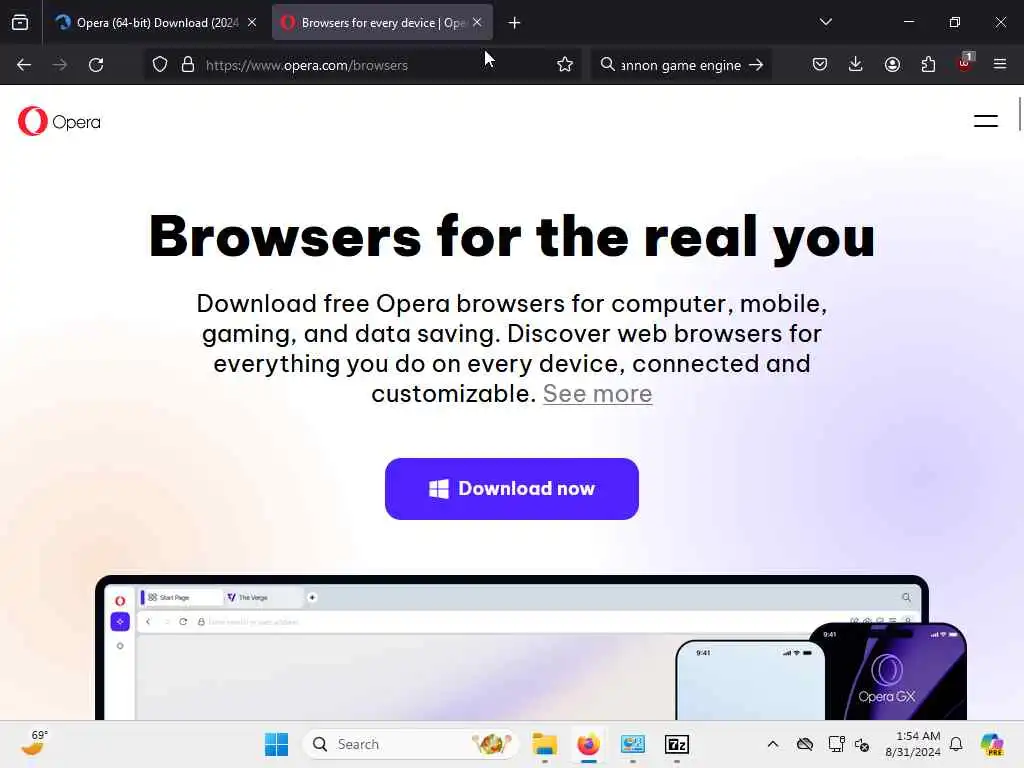Open the 7-Zip taskbar app
The width and height of the screenshot is (1024, 768).
coord(677,744)
